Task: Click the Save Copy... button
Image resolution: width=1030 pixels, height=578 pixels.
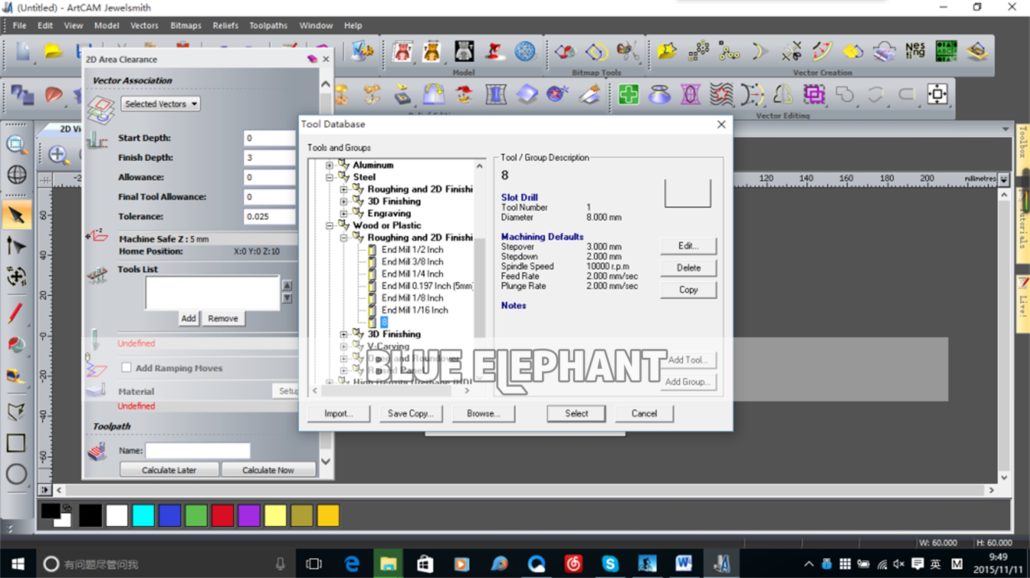Action: [x=411, y=413]
